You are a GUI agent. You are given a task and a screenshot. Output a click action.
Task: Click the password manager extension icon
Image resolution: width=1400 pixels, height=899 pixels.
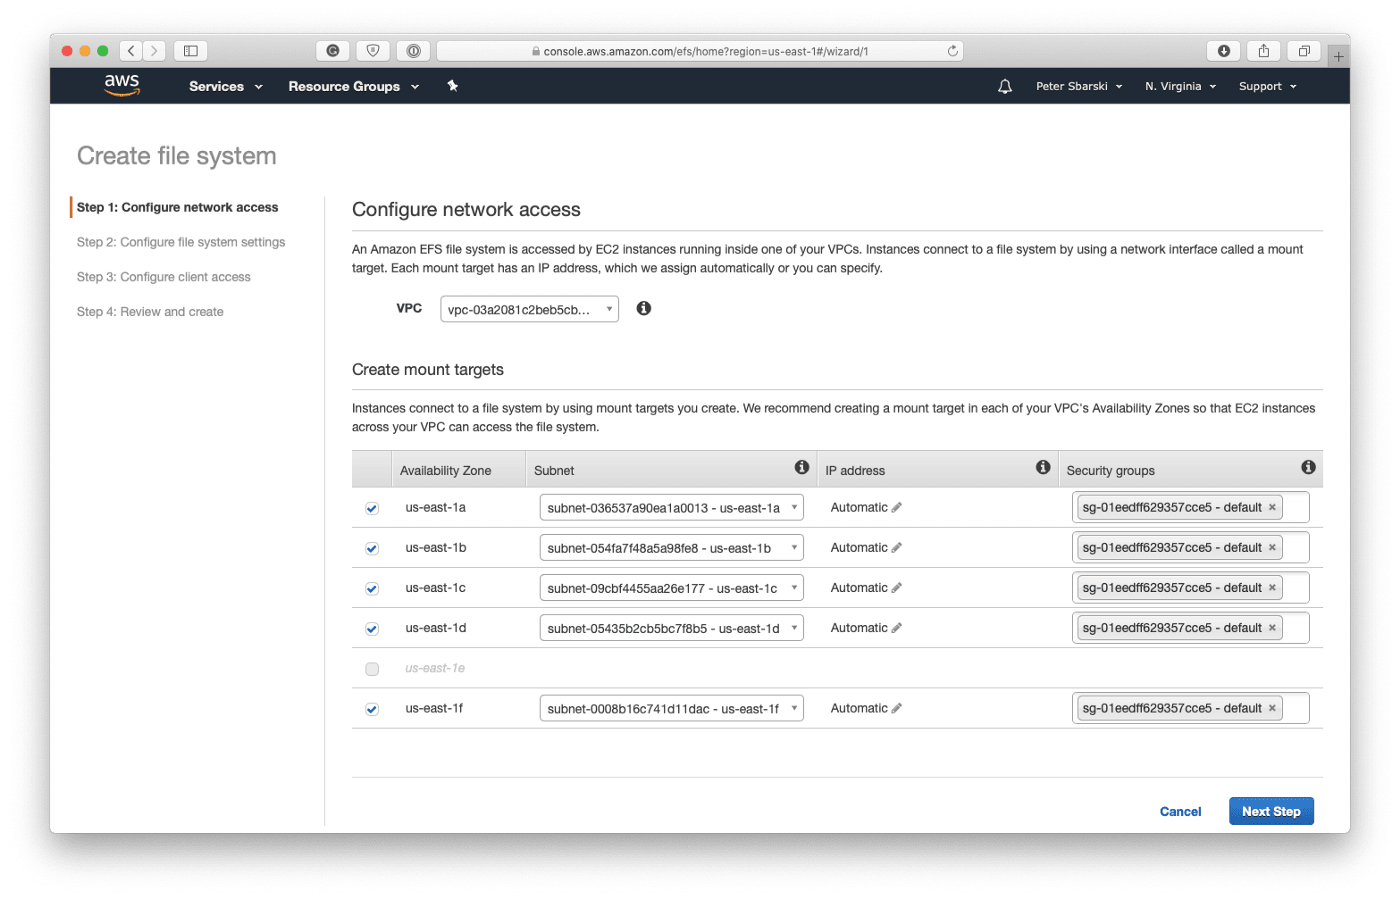[x=413, y=51]
